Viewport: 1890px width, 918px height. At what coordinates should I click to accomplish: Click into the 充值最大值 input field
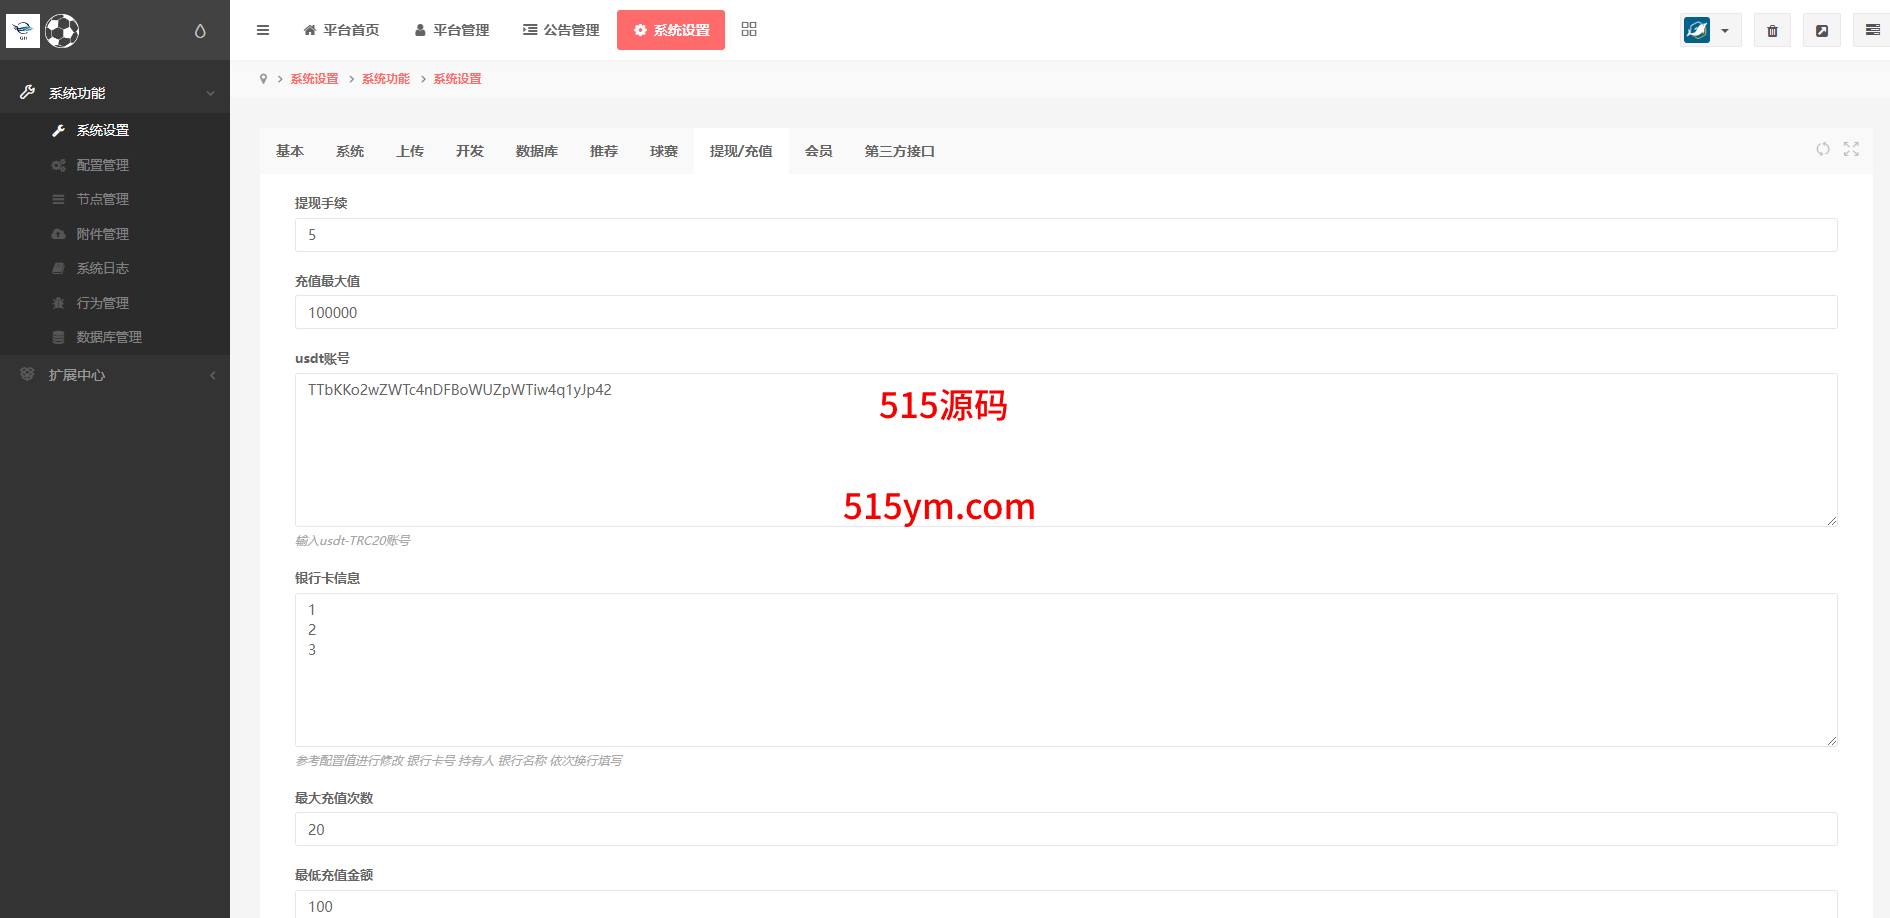point(1066,313)
